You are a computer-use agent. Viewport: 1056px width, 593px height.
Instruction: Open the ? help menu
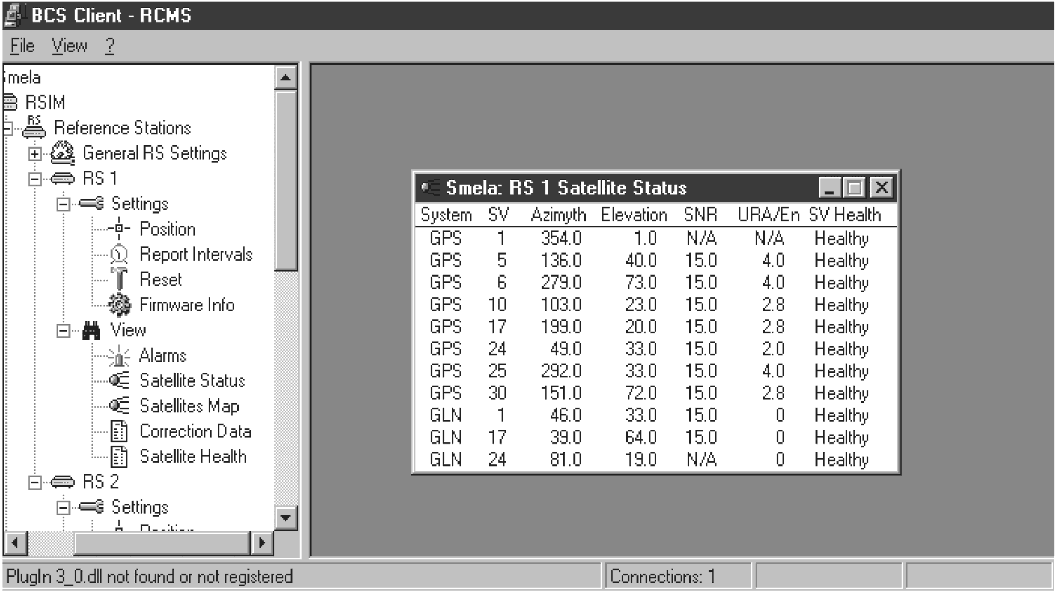click(110, 46)
